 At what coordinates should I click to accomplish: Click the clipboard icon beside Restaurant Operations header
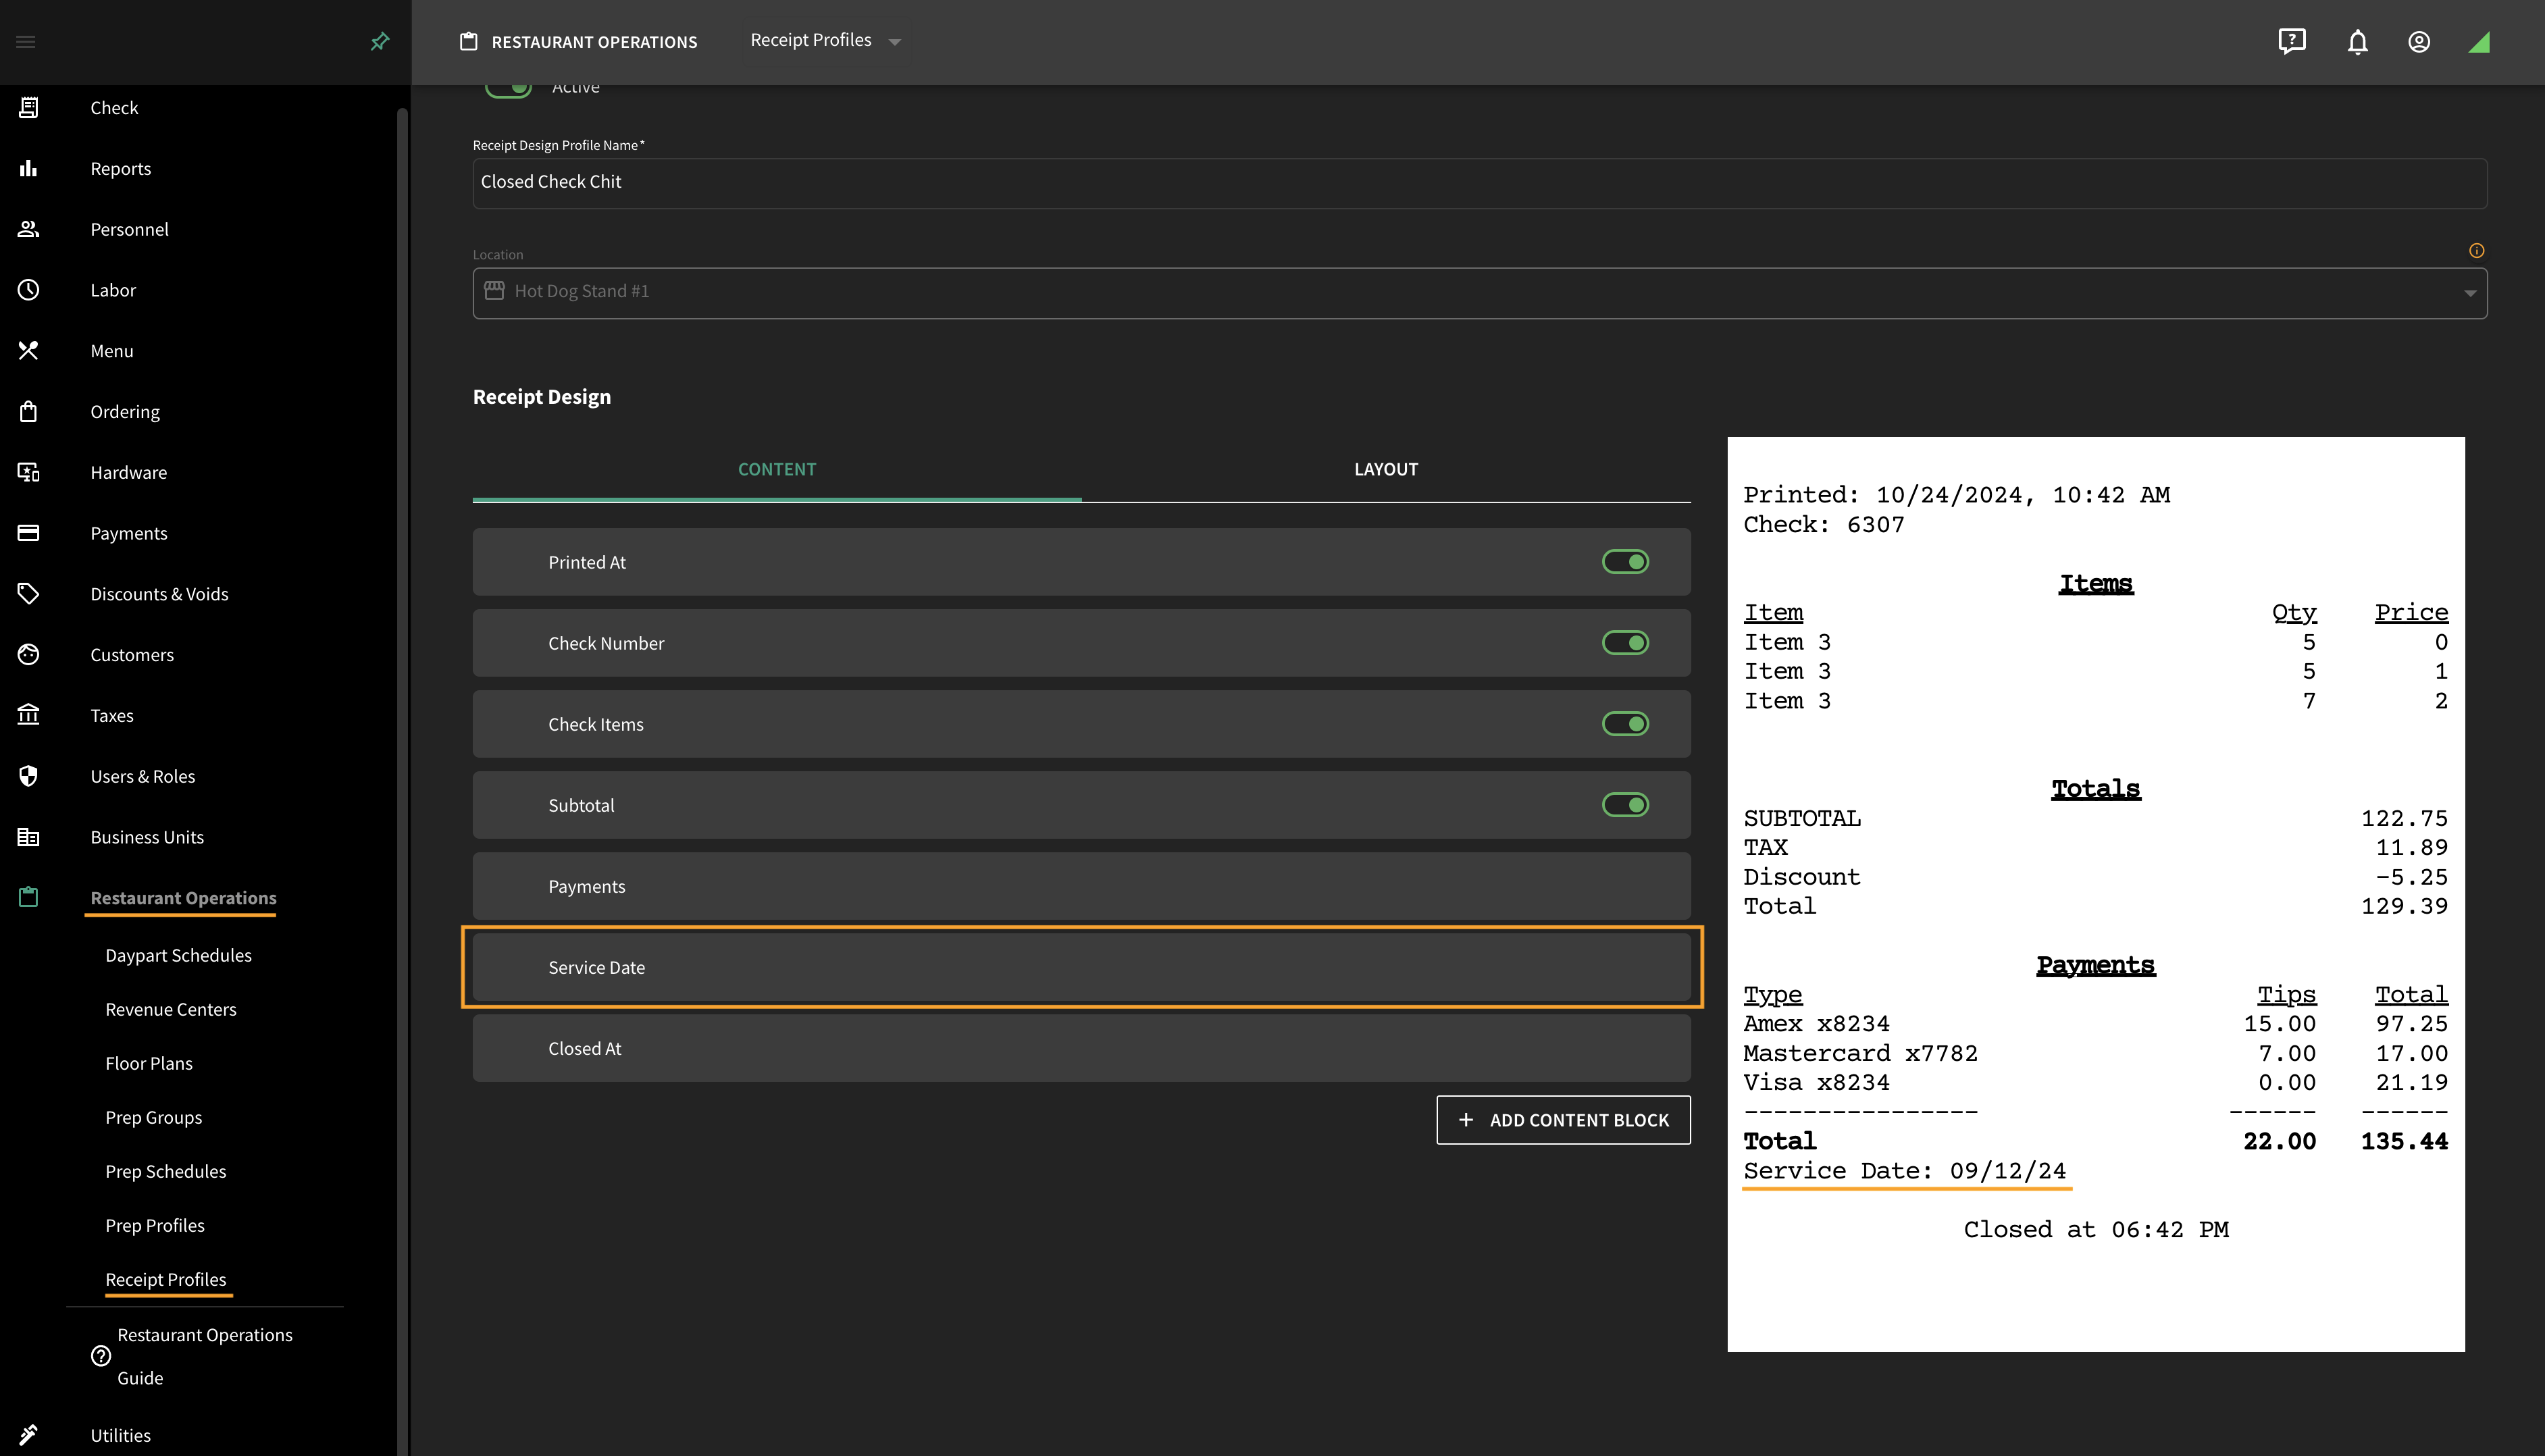(x=468, y=41)
